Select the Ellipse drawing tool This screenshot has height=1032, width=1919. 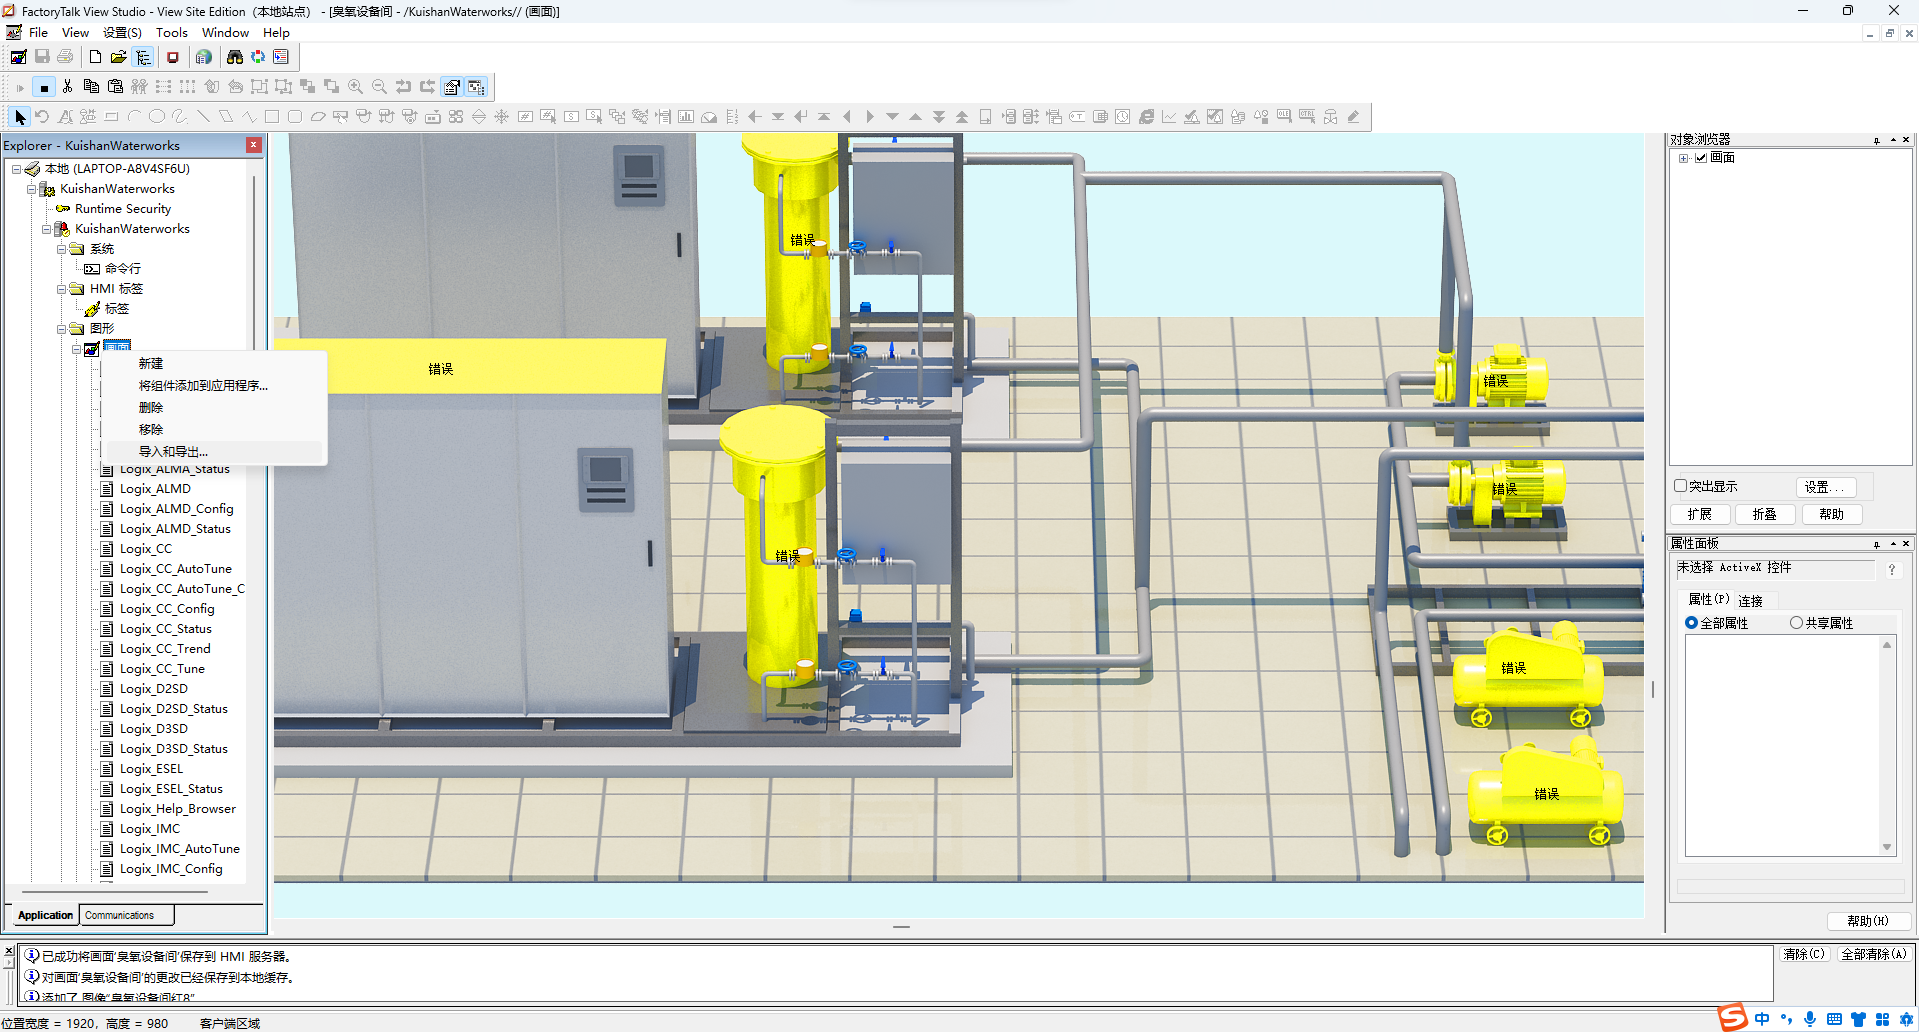click(x=157, y=117)
